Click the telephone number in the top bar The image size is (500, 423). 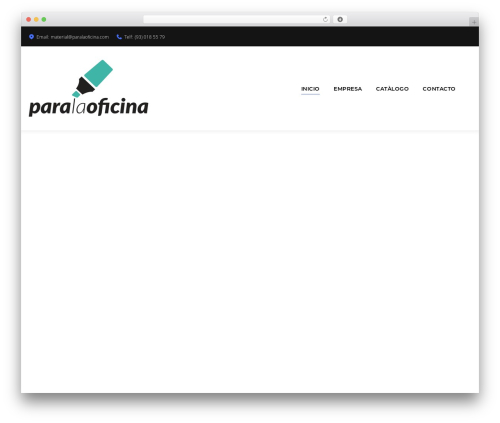click(x=149, y=37)
